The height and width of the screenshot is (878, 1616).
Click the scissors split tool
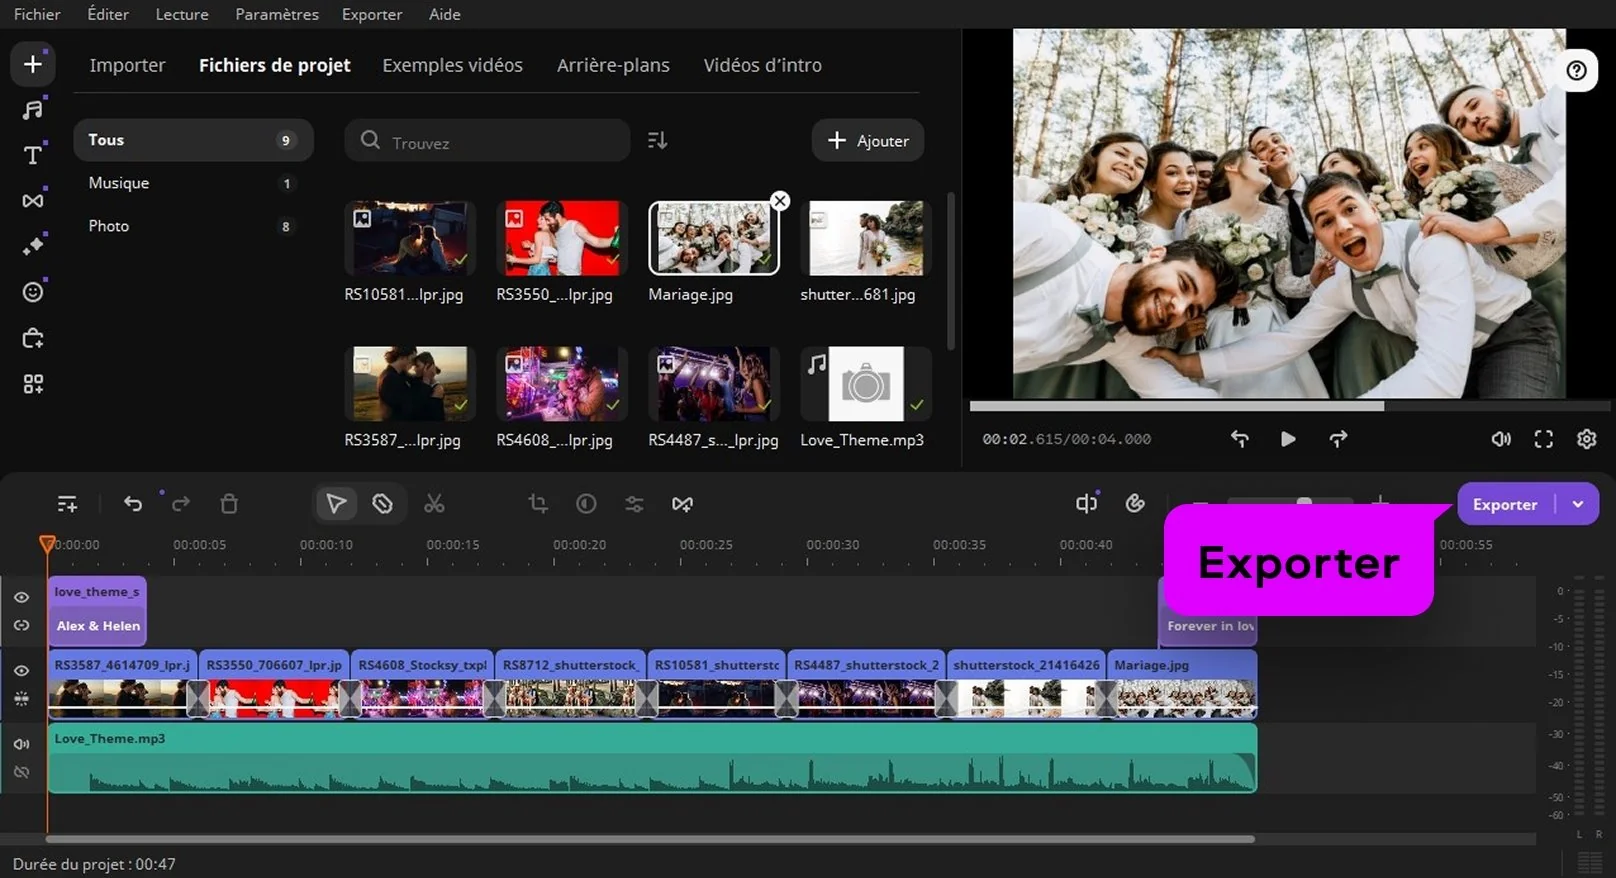pyautogui.click(x=434, y=504)
